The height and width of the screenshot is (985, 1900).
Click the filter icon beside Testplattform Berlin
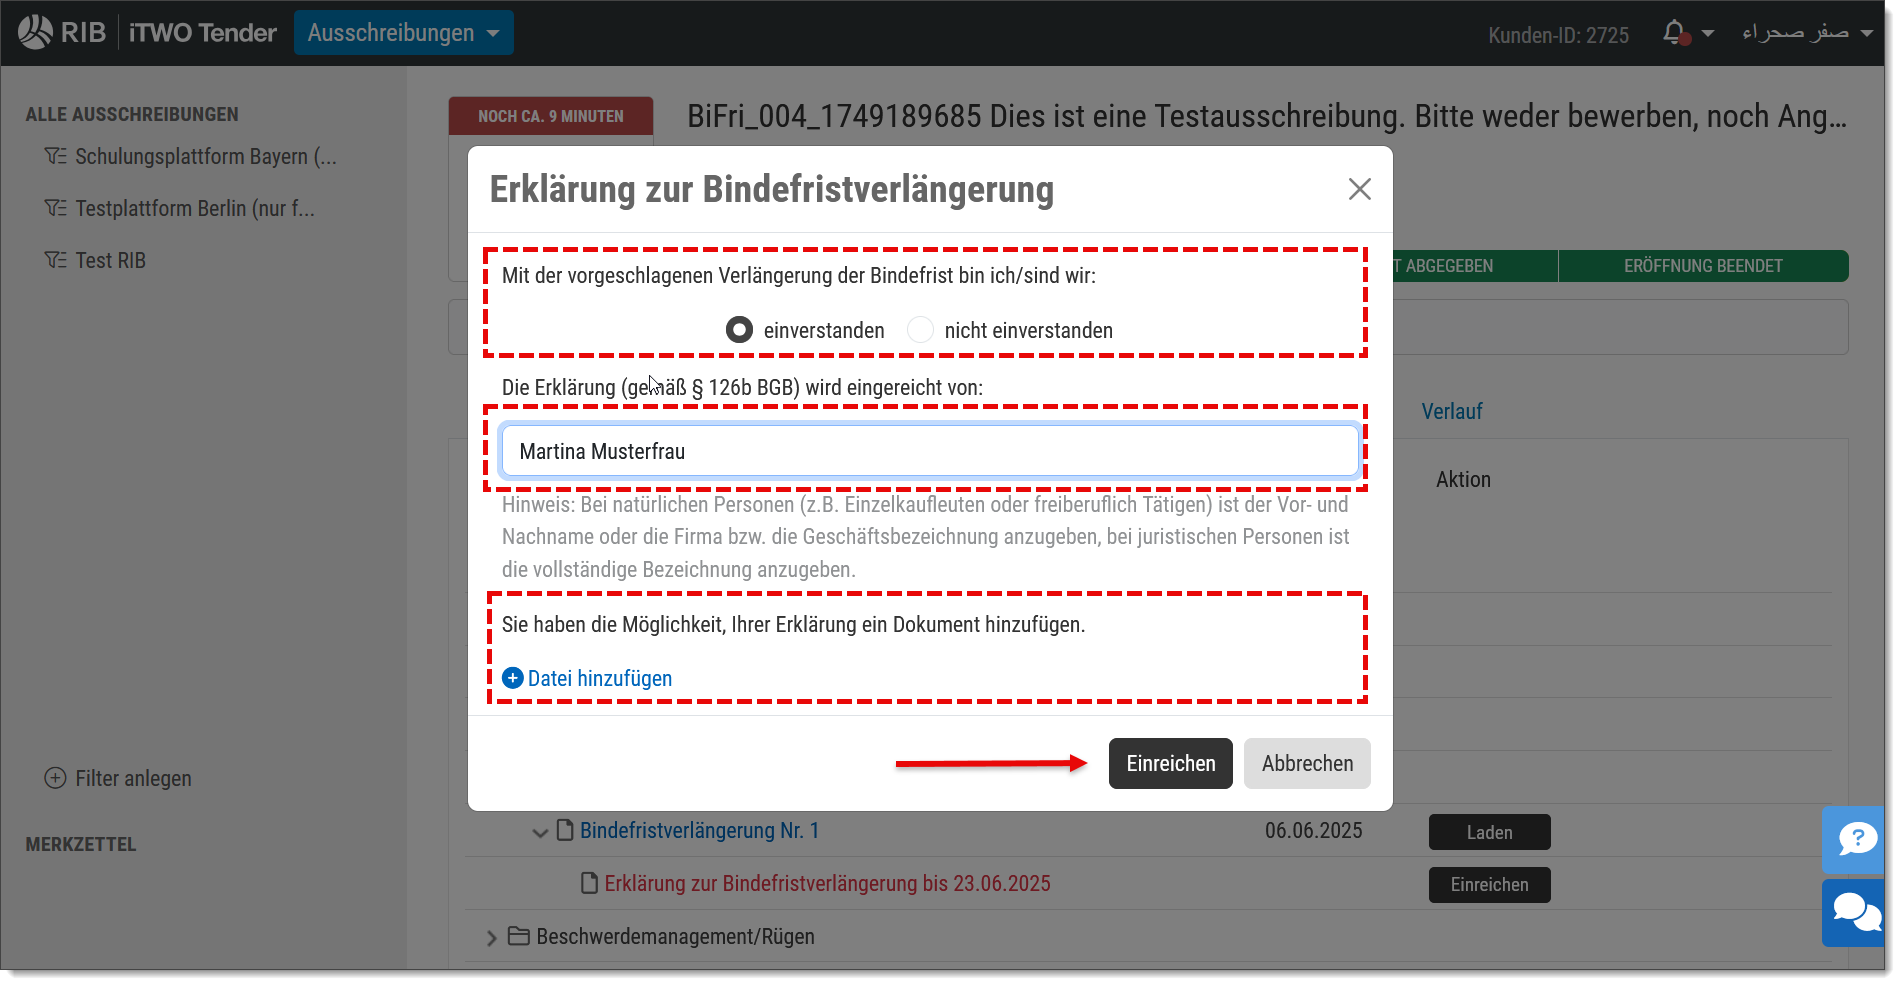56,209
